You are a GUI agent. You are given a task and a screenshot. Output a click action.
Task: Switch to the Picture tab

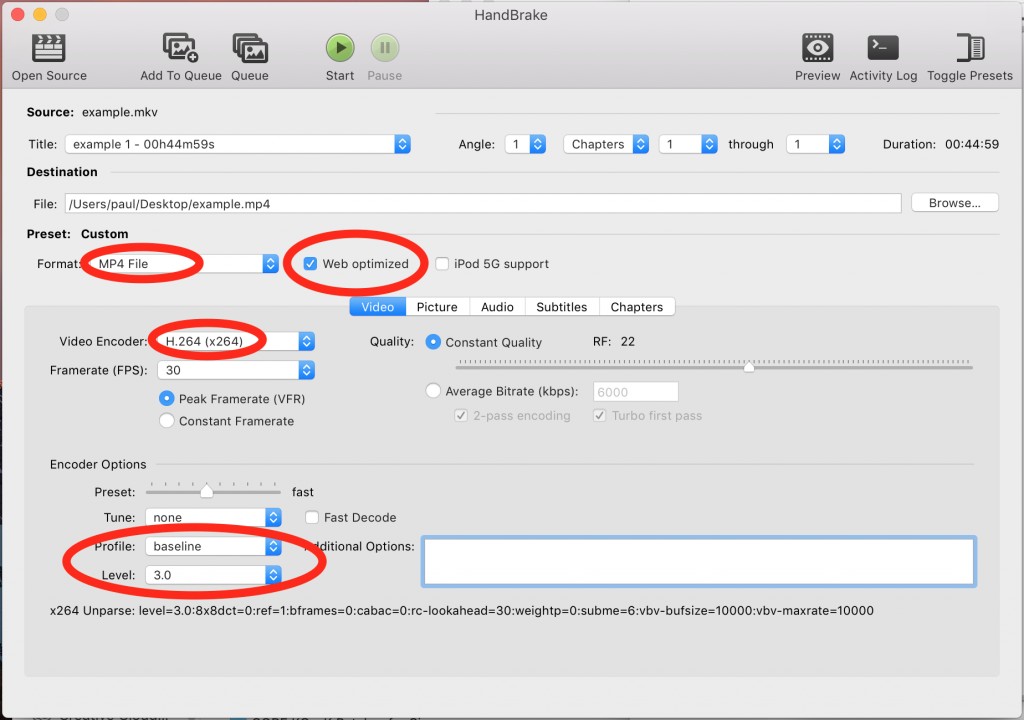(437, 306)
